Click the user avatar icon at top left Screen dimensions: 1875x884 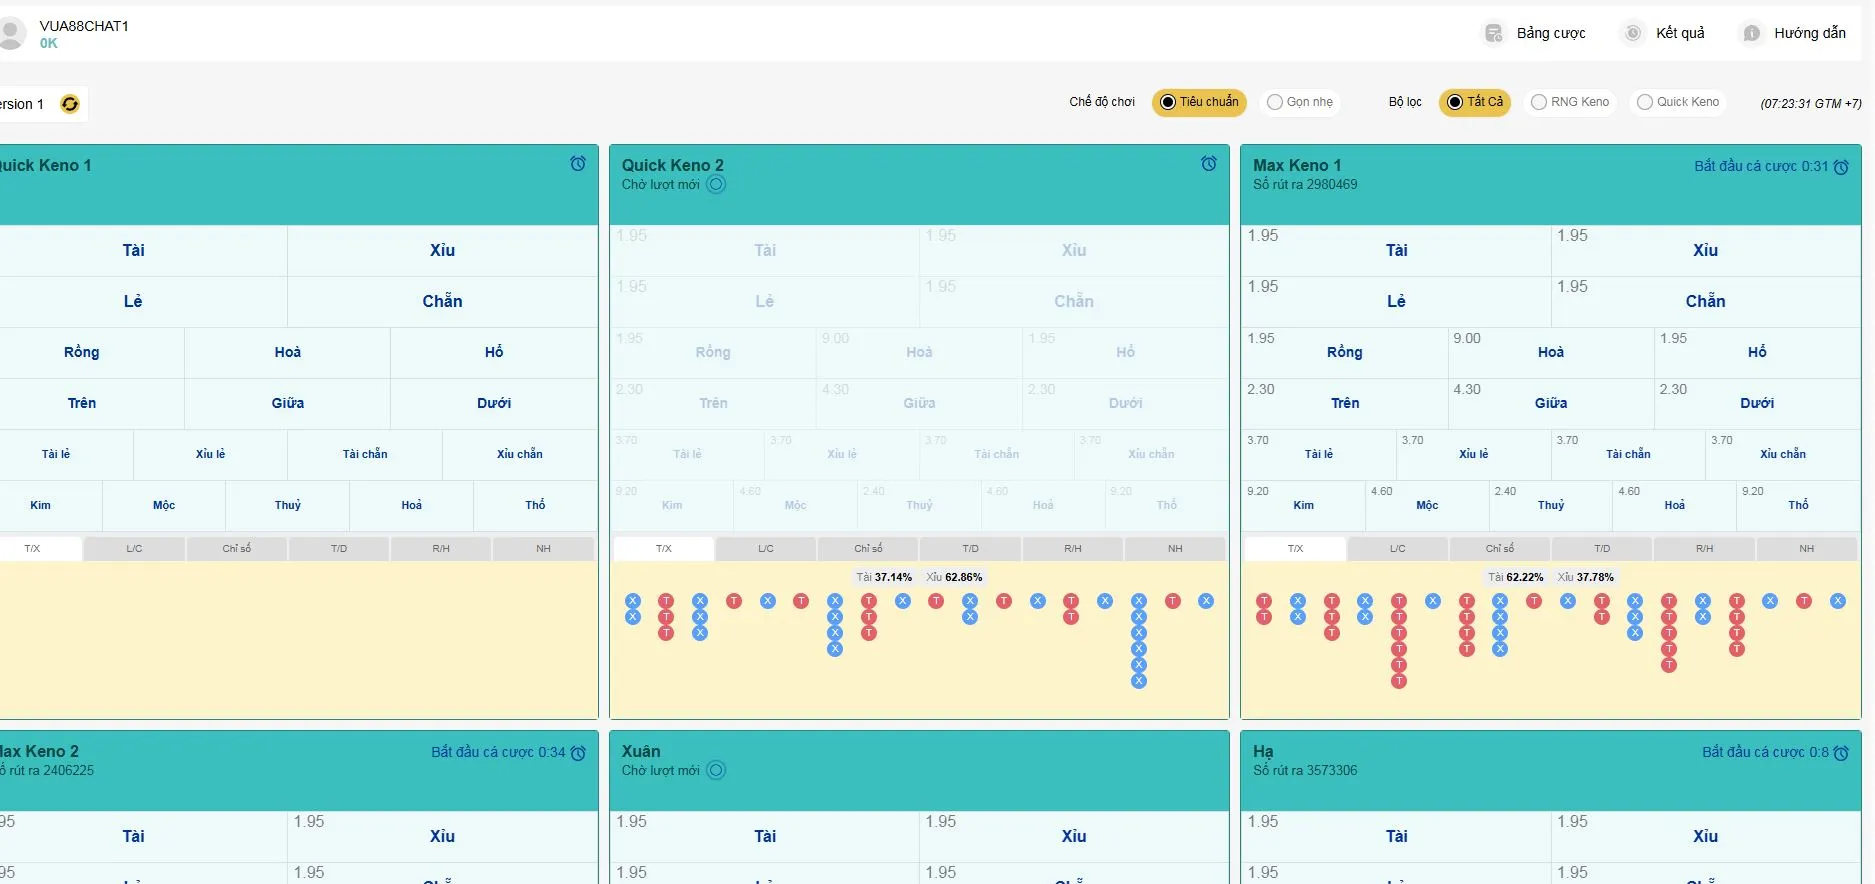pyautogui.click(x=12, y=33)
